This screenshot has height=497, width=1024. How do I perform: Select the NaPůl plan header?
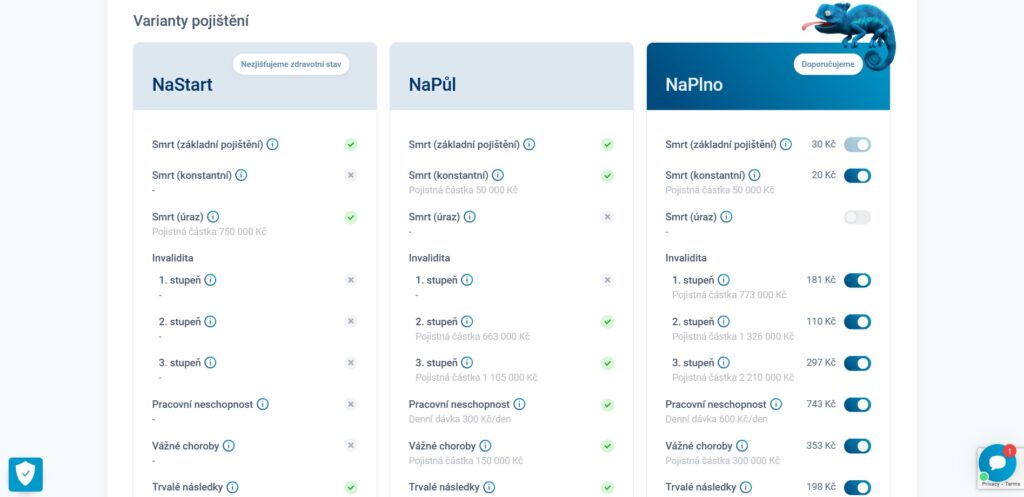point(511,76)
